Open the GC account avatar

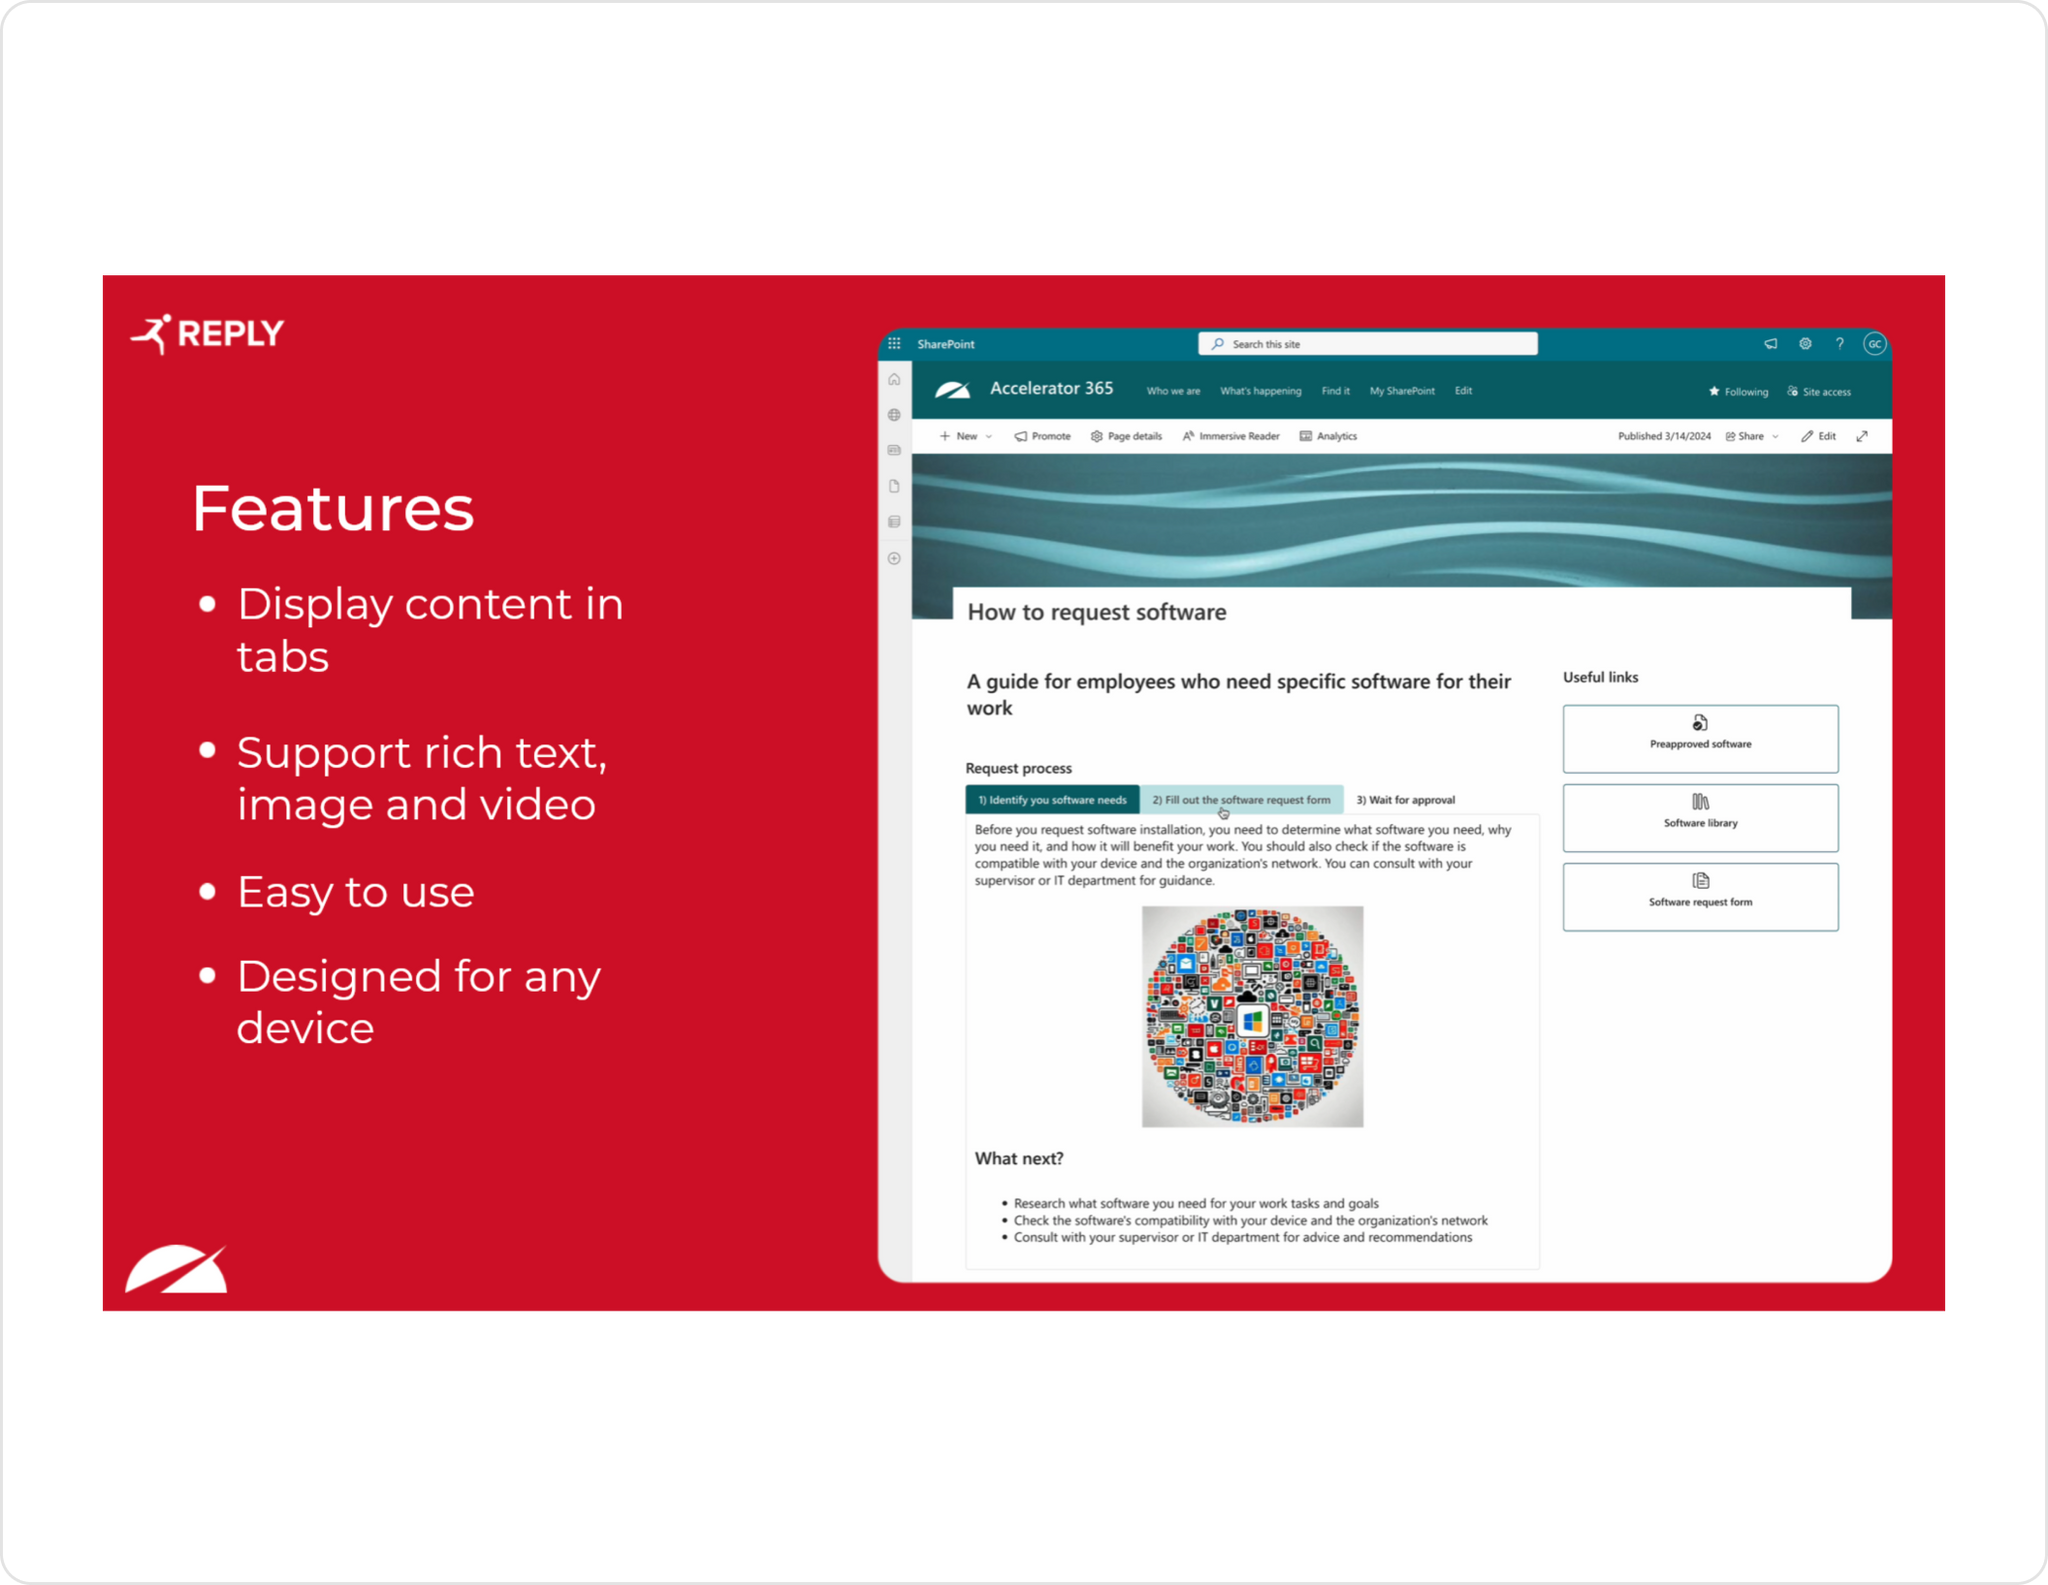click(1874, 343)
